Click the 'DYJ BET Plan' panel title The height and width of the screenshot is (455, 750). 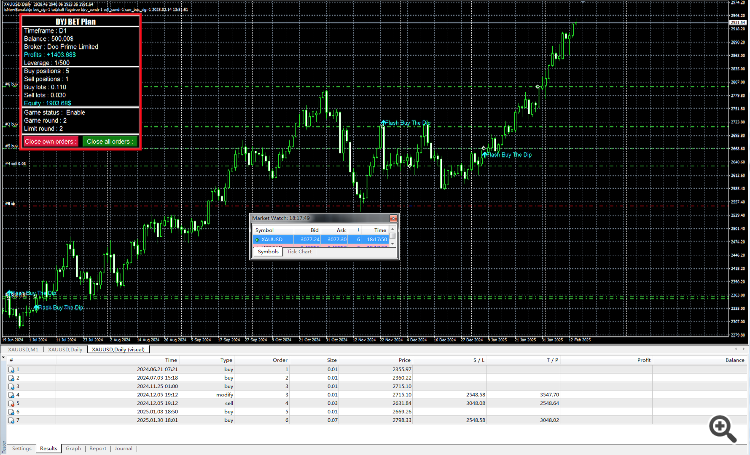[76, 22]
